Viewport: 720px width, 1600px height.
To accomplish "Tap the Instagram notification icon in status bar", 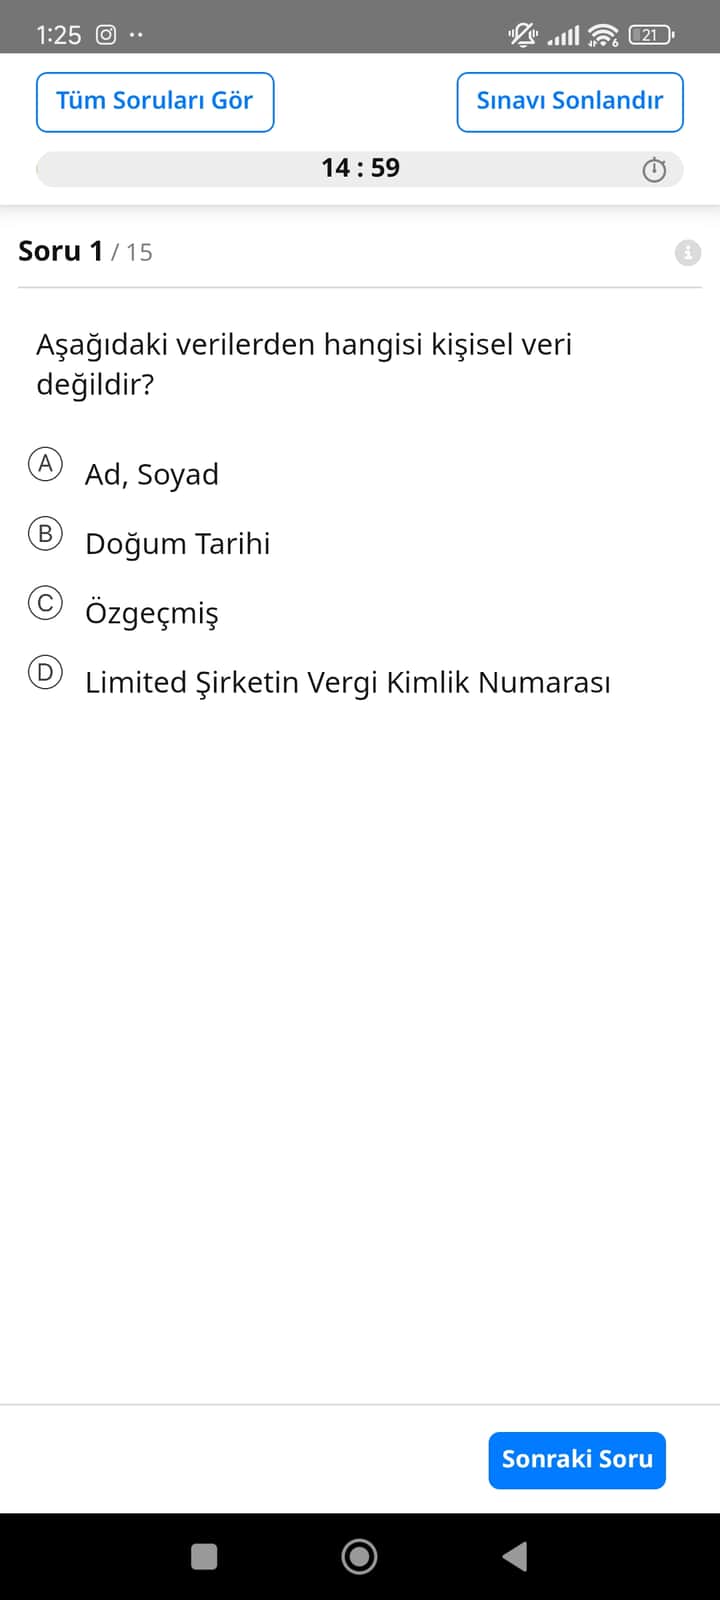I will tap(106, 35).
